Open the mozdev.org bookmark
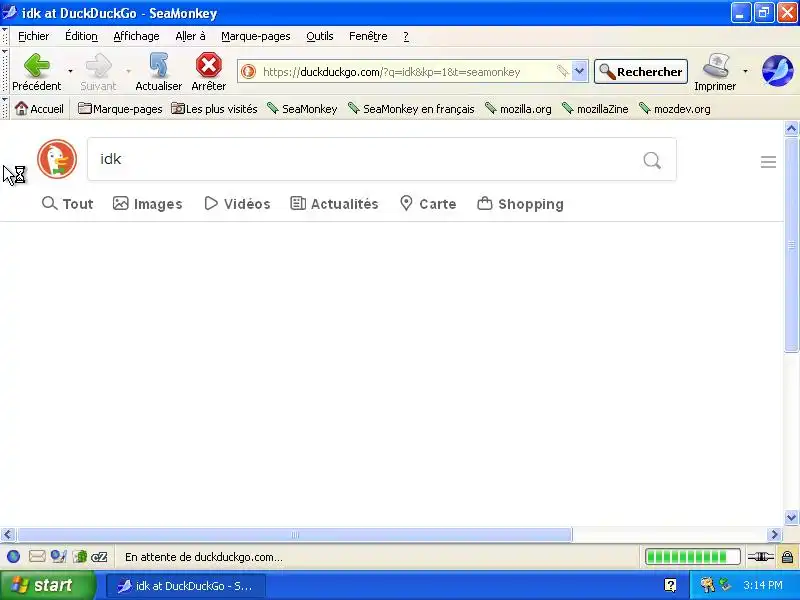 pos(674,109)
